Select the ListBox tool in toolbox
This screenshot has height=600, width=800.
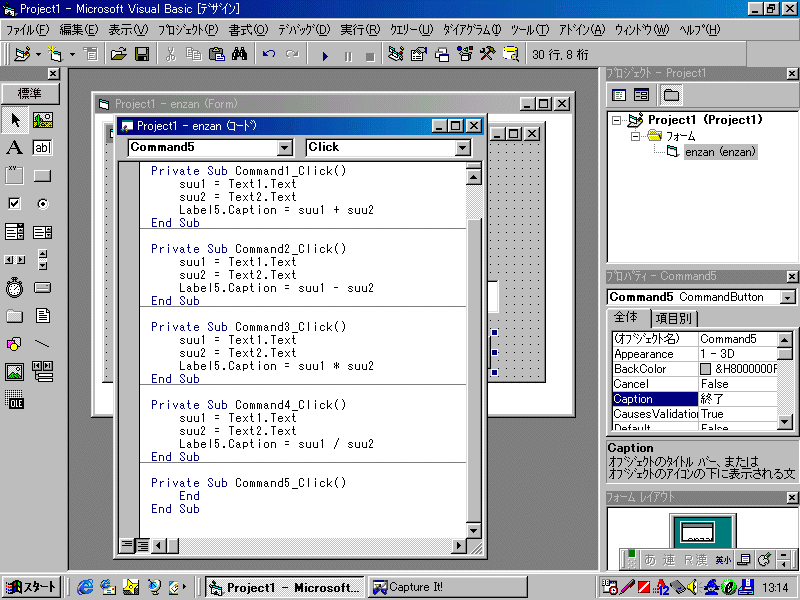43,232
